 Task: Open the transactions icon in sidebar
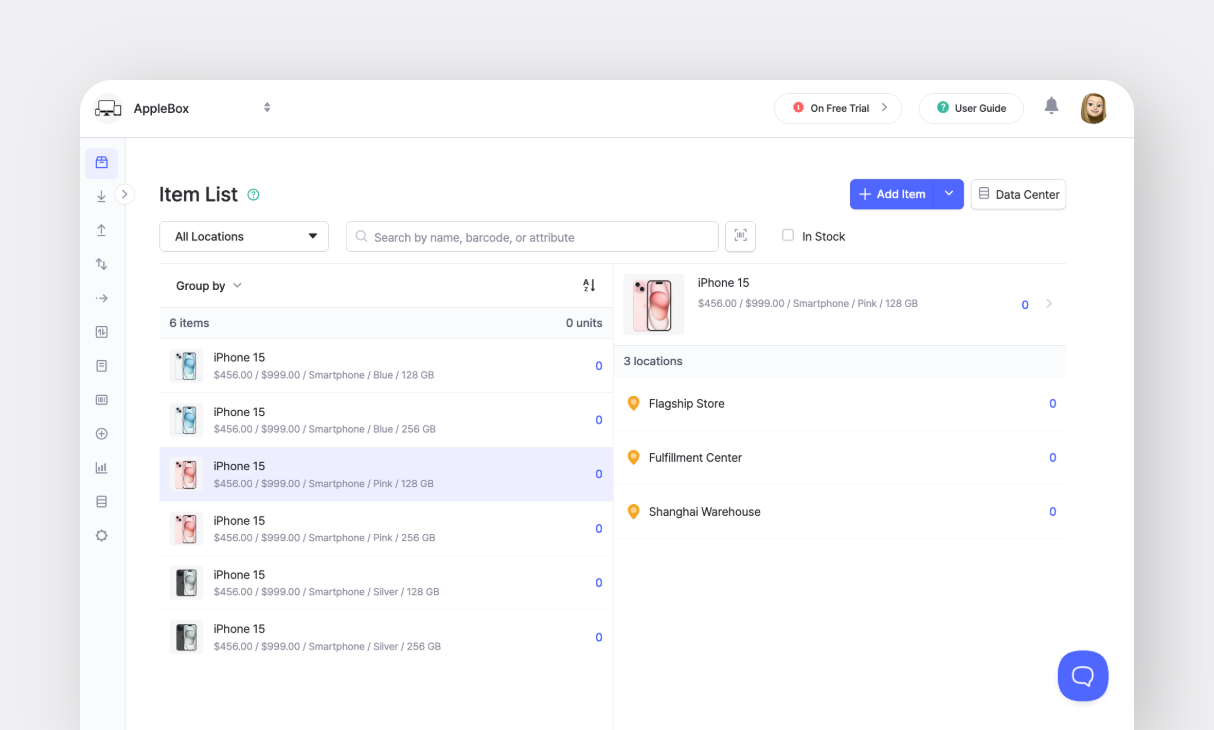pyautogui.click(x=101, y=332)
